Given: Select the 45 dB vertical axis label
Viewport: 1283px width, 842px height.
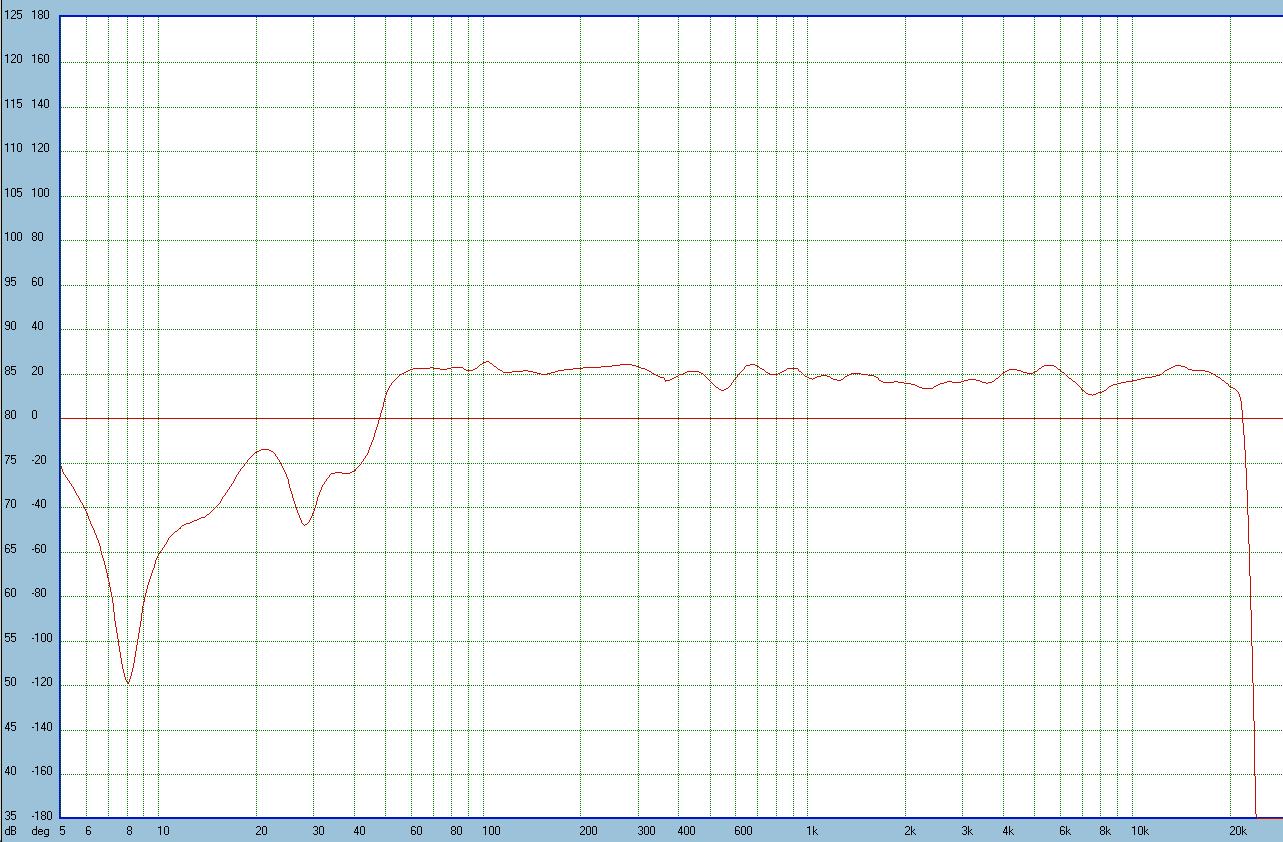Looking at the screenshot, I should point(11,727).
